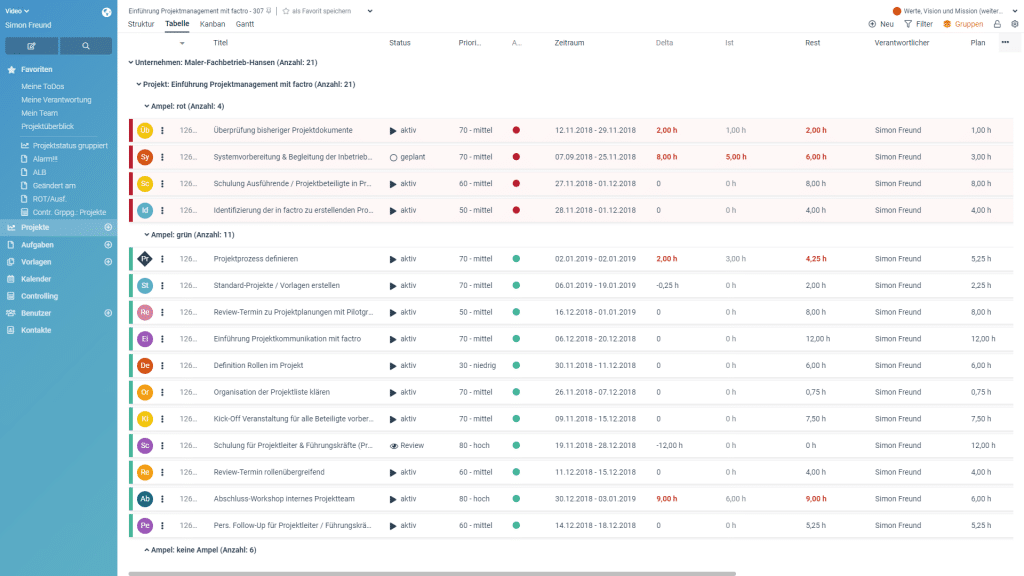Switch to the Gantt tab
1024x576 pixels.
[x=245, y=24]
